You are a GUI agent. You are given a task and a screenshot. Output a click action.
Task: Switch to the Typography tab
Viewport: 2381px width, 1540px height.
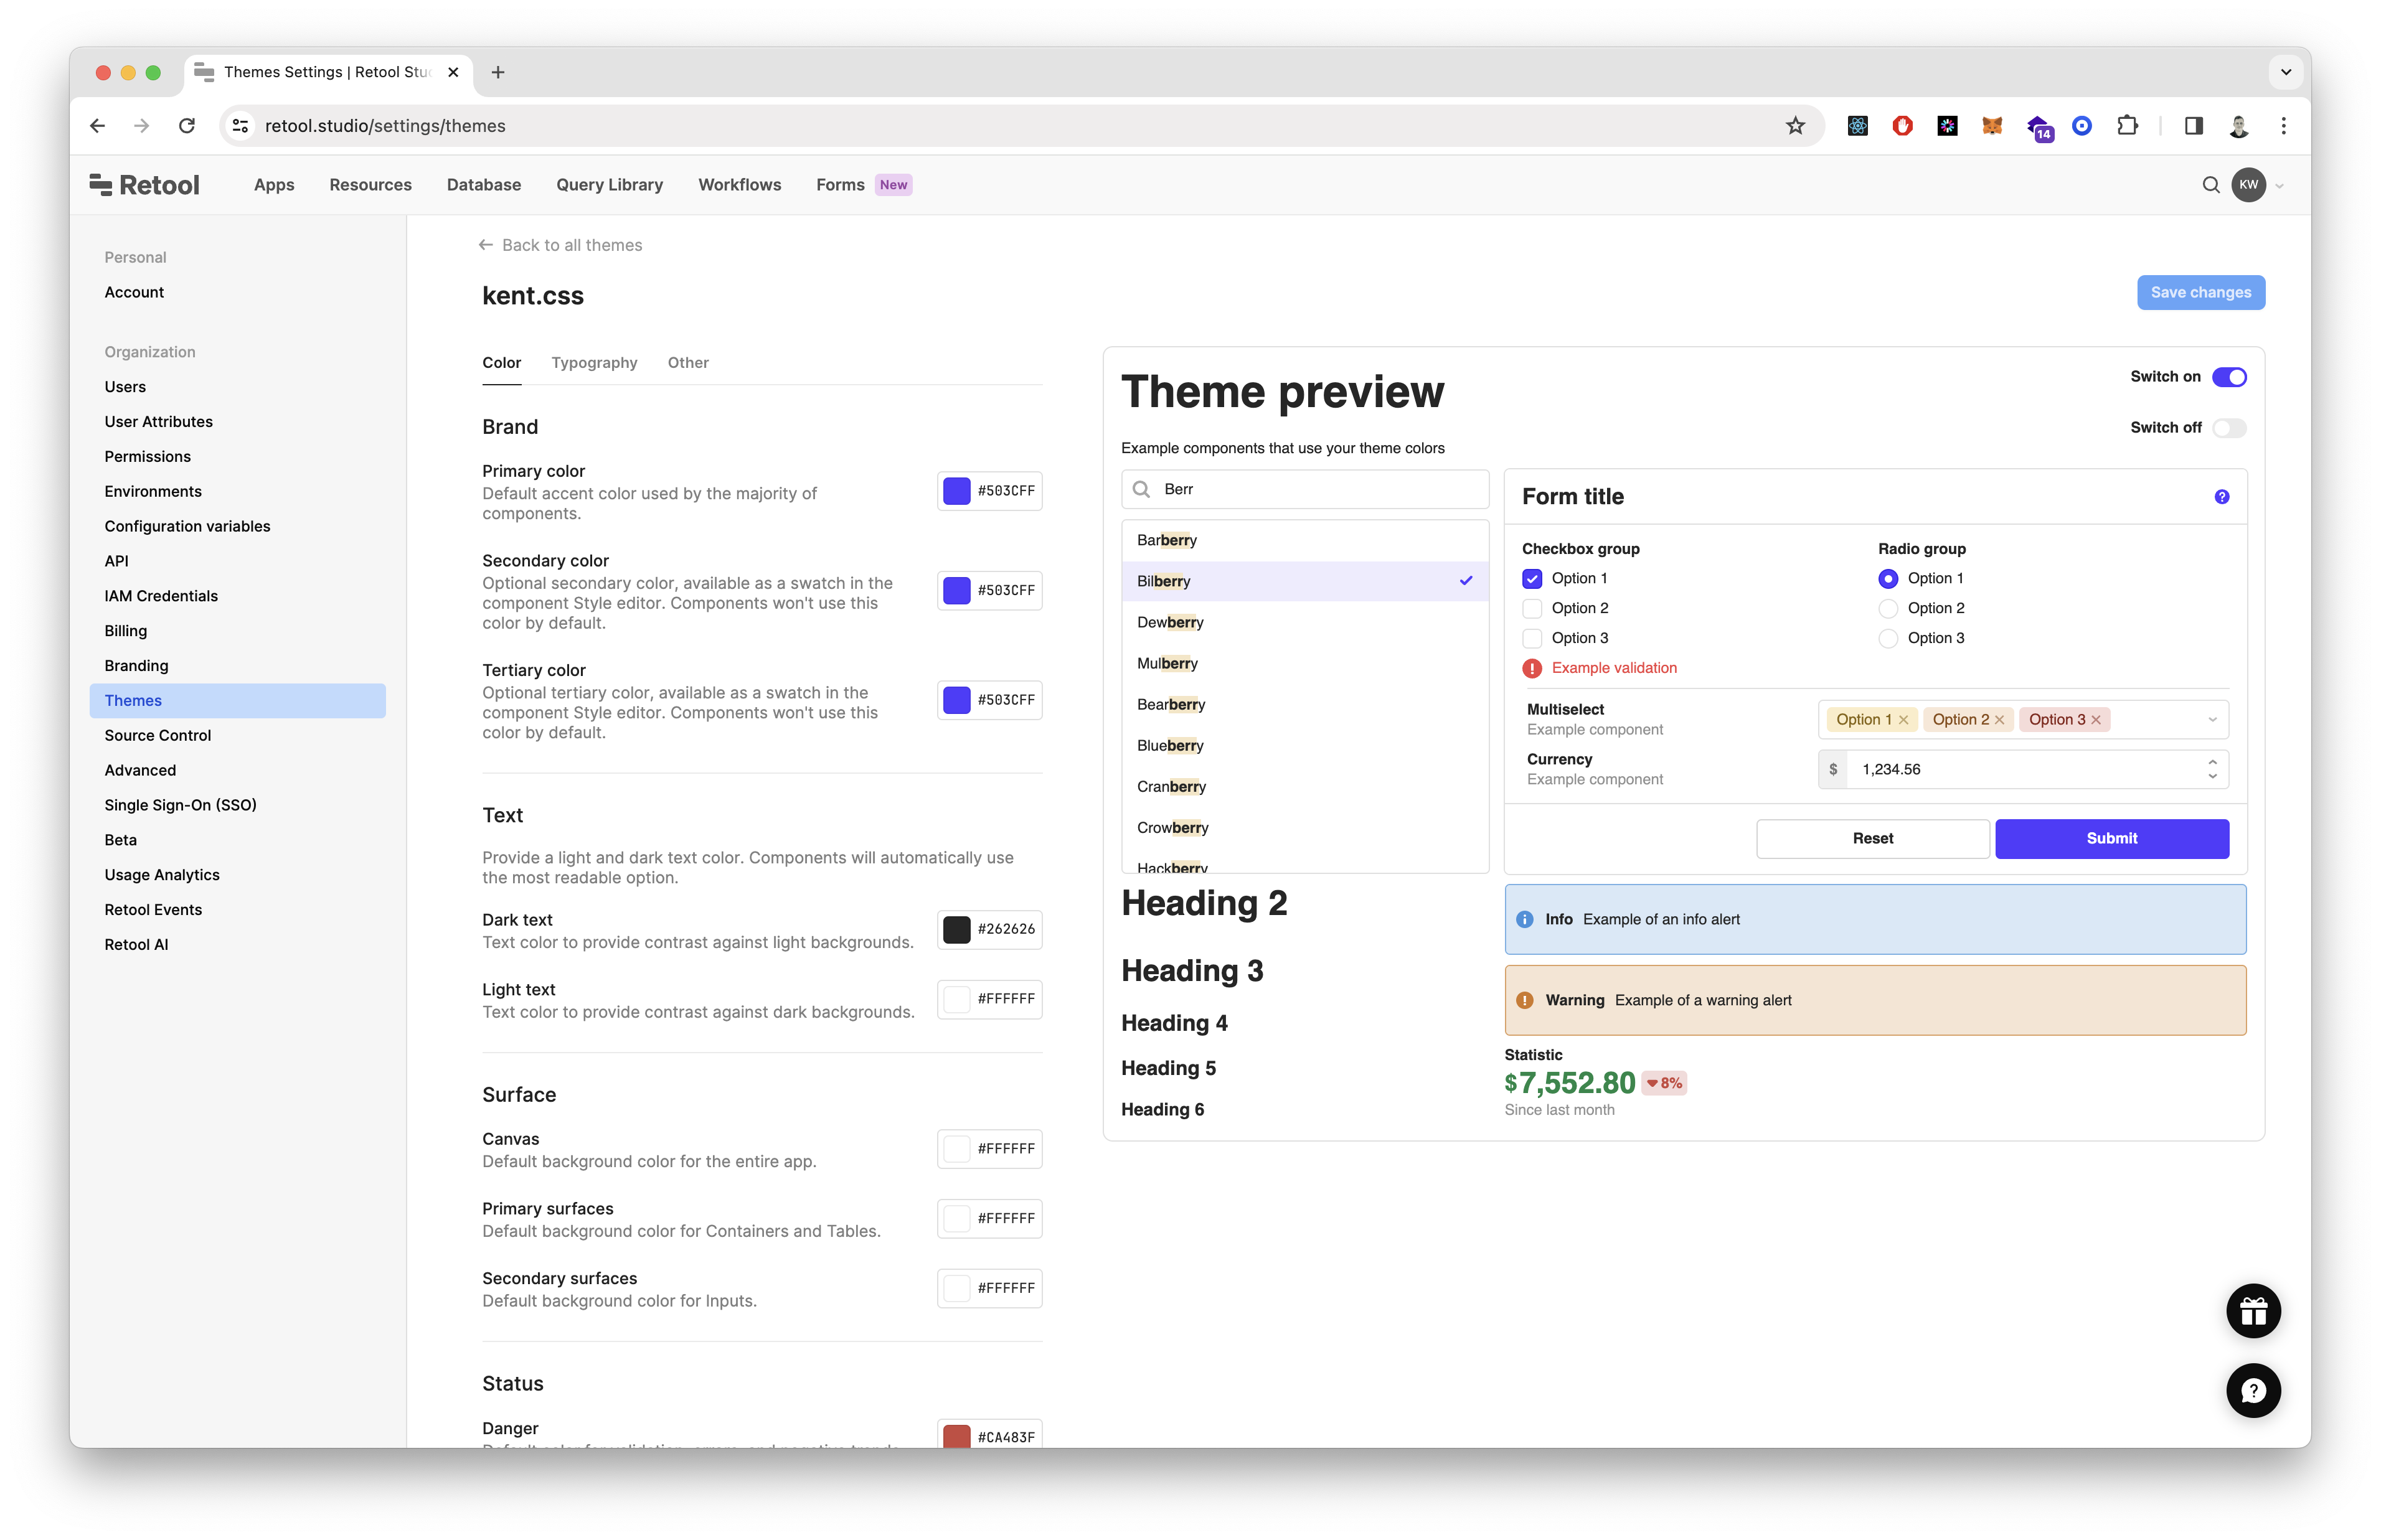click(594, 363)
